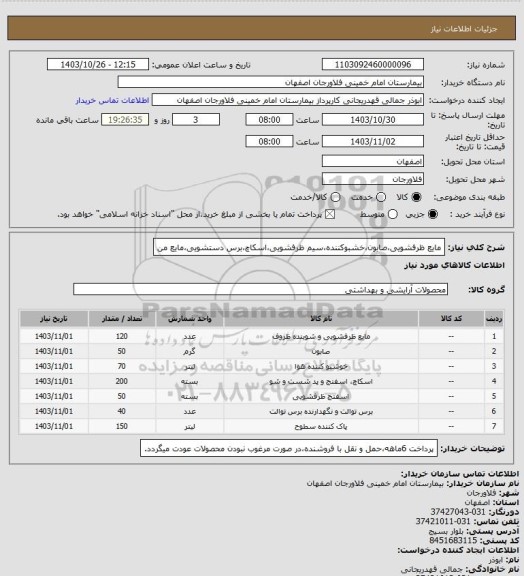The width and height of the screenshot is (524, 576).
Task: Click the delivery city field فلاورجان
Action: (x=373, y=179)
